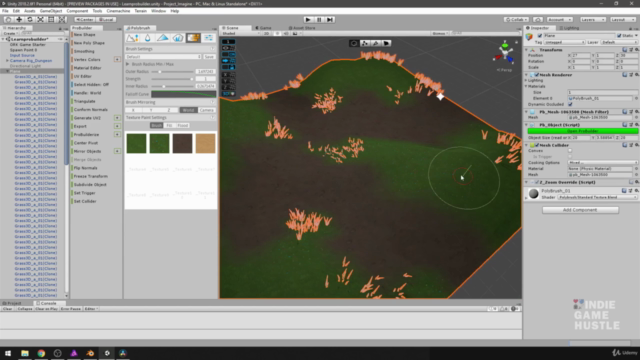Select the Rect transform tool

click(x=51, y=19)
